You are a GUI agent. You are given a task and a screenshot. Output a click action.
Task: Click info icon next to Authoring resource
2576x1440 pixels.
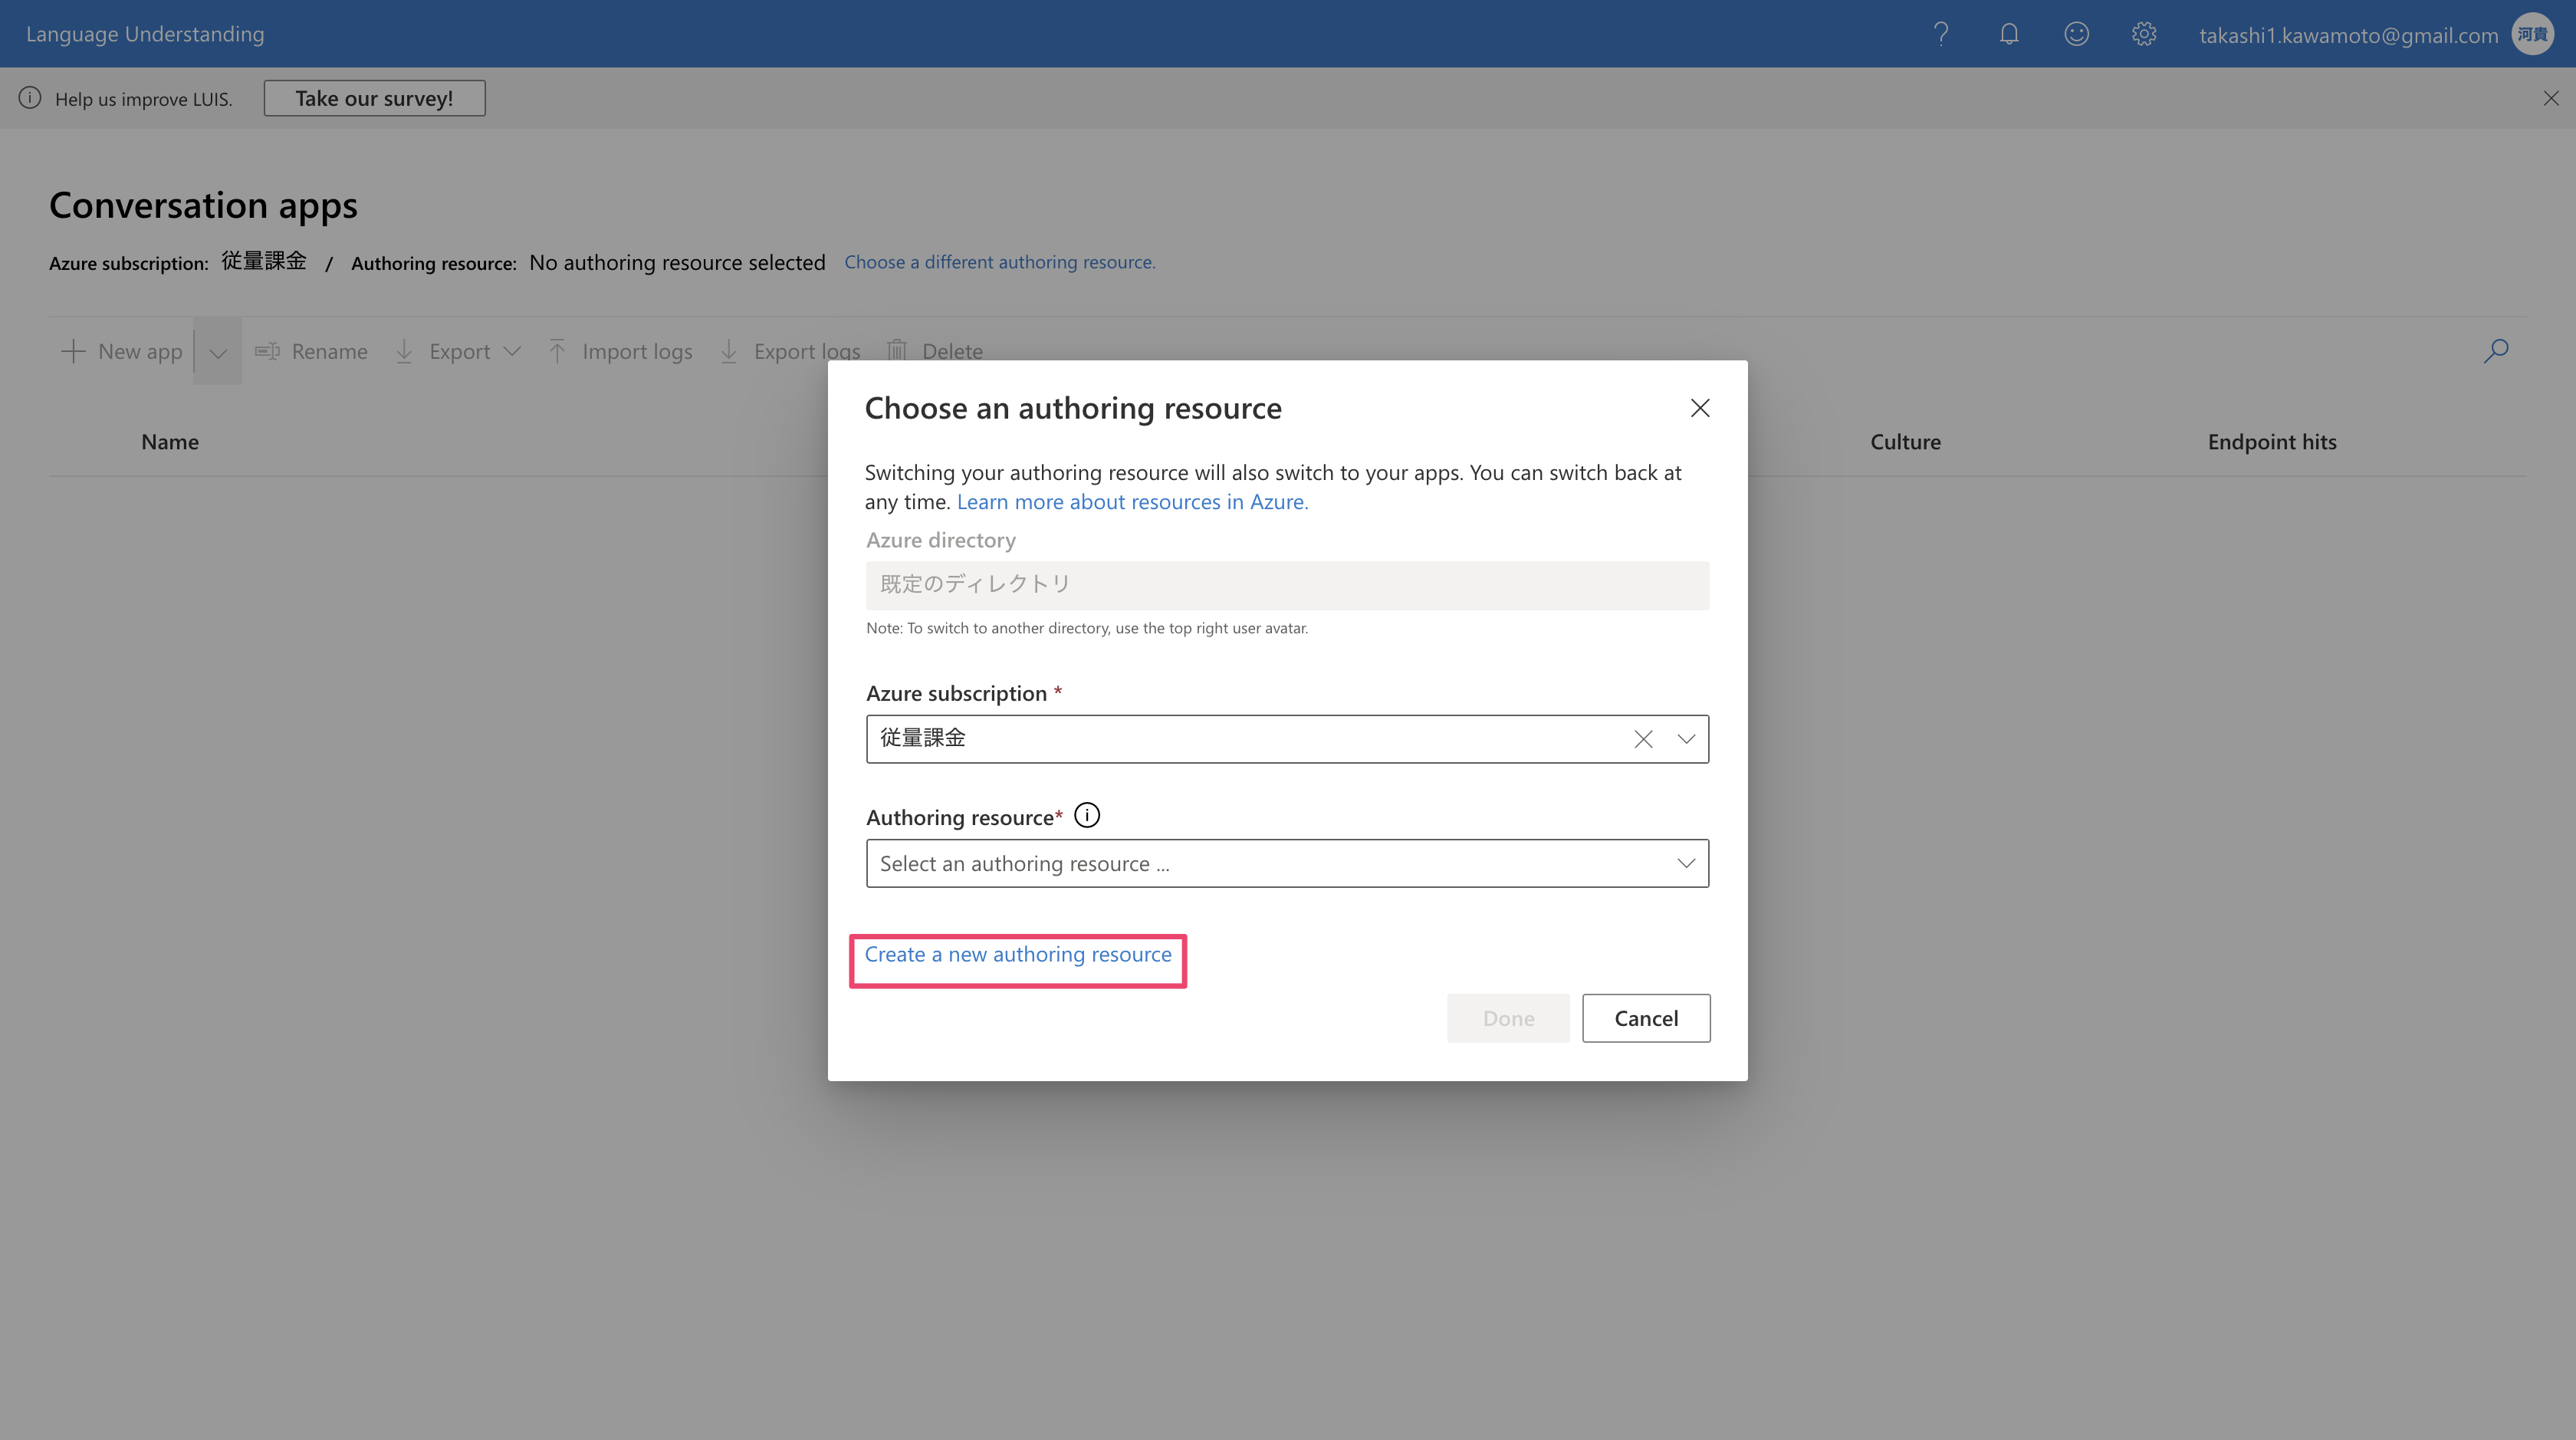[1087, 816]
